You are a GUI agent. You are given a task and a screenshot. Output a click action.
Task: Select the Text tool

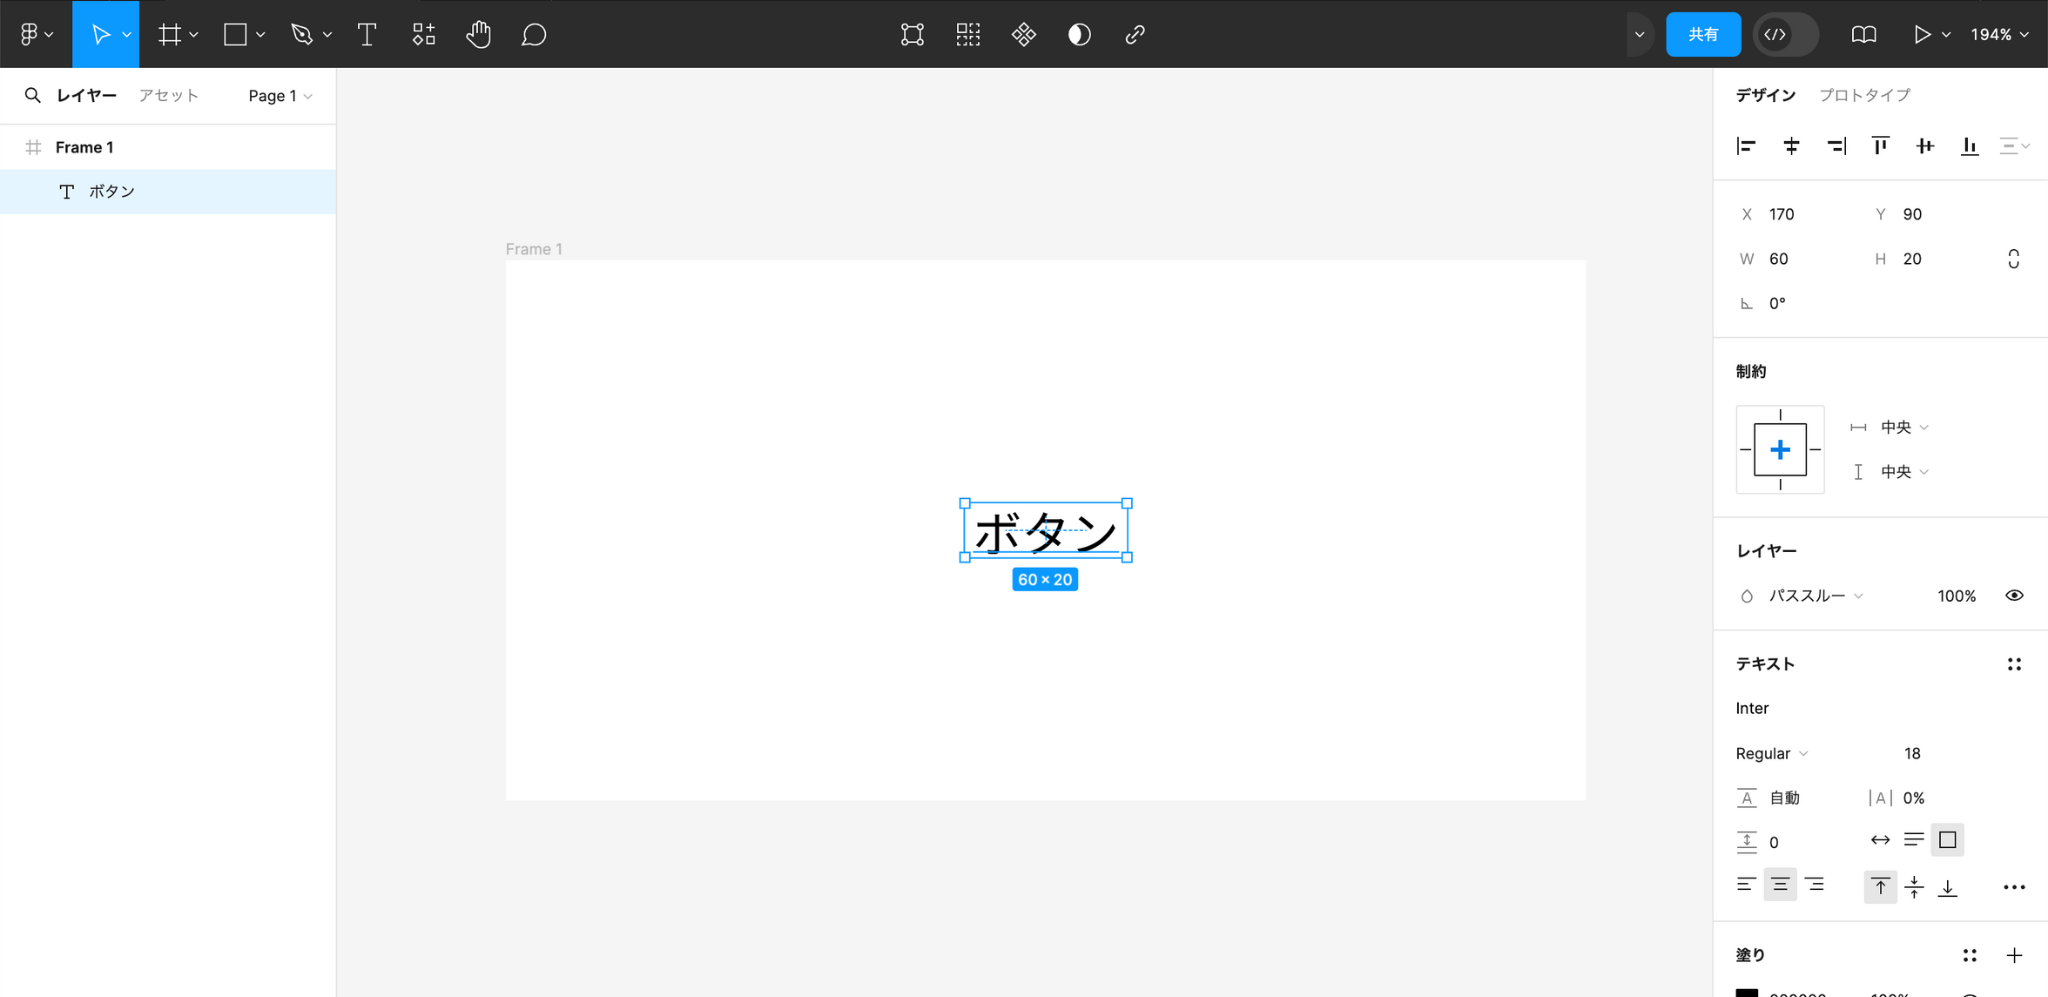[367, 33]
